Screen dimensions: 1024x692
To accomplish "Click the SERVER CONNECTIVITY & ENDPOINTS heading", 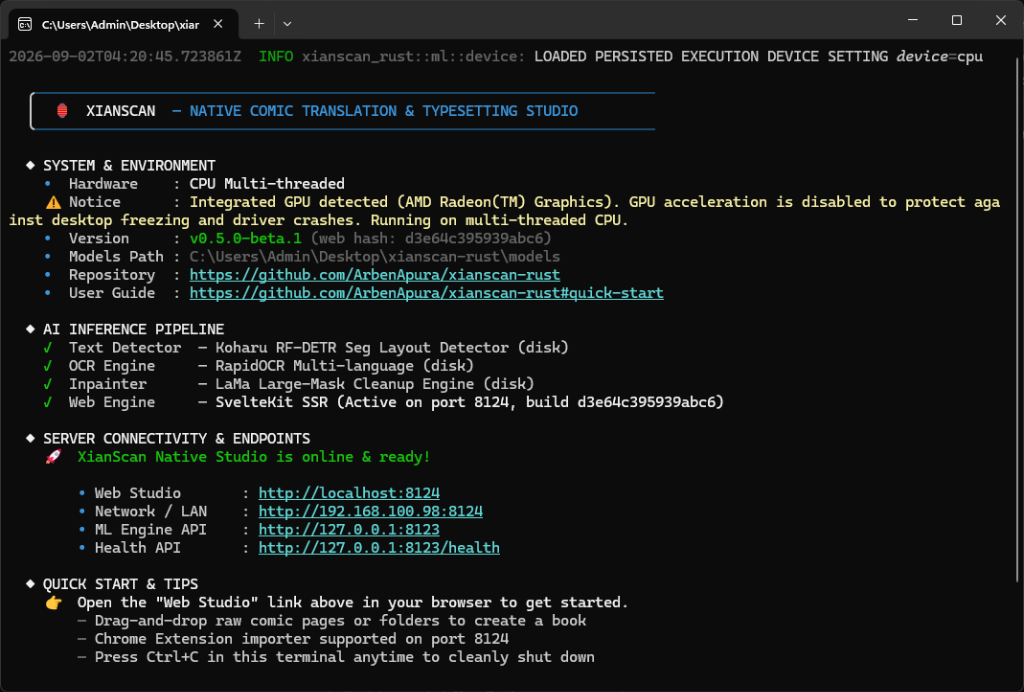I will [177, 439].
